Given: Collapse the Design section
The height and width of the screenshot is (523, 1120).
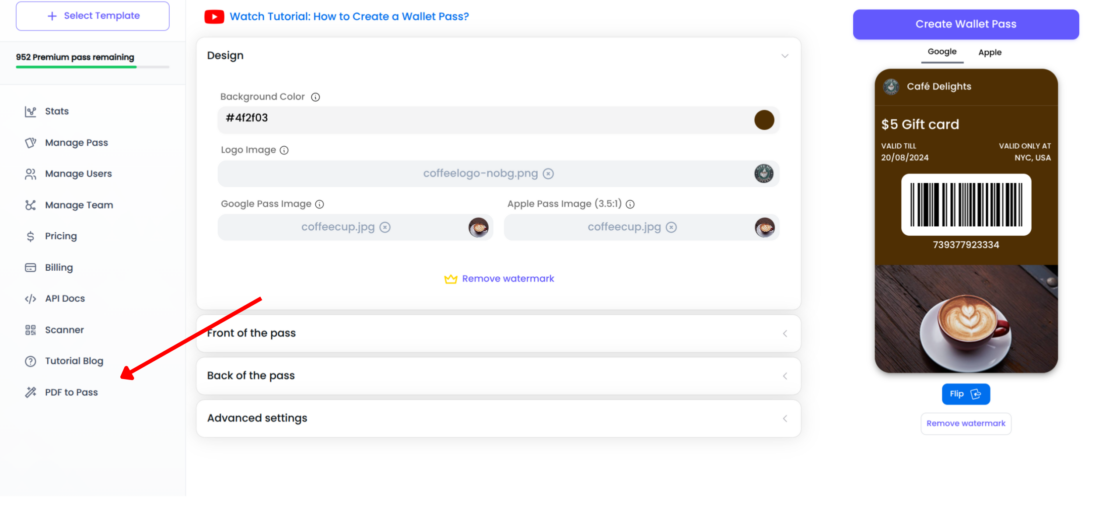Looking at the screenshot, I should 784,56.
